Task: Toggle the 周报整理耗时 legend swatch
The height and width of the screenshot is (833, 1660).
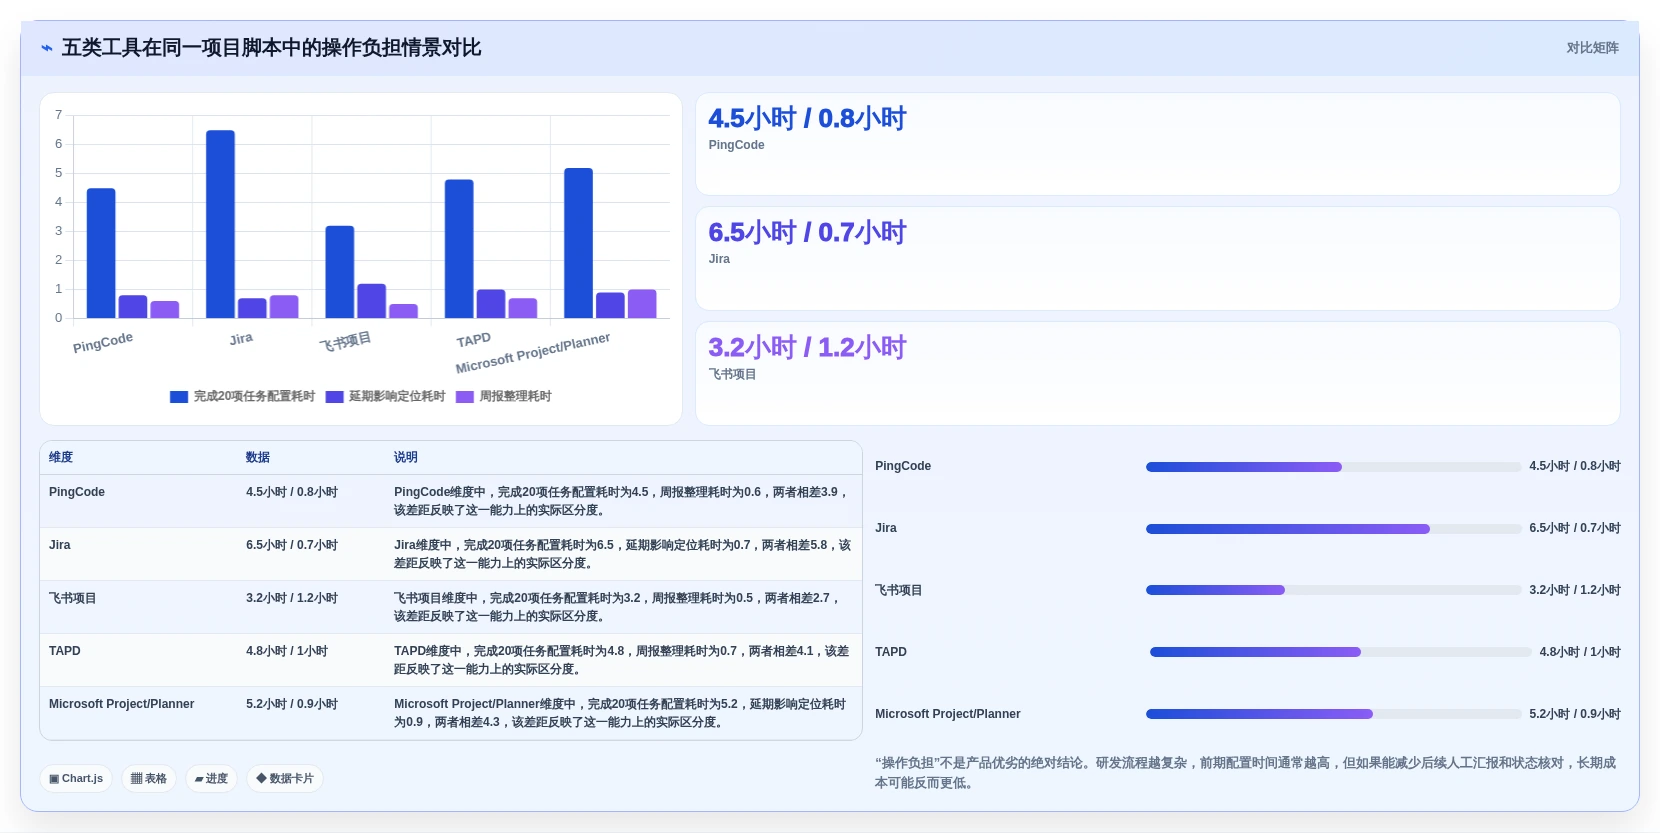Action: pos(464,397)
